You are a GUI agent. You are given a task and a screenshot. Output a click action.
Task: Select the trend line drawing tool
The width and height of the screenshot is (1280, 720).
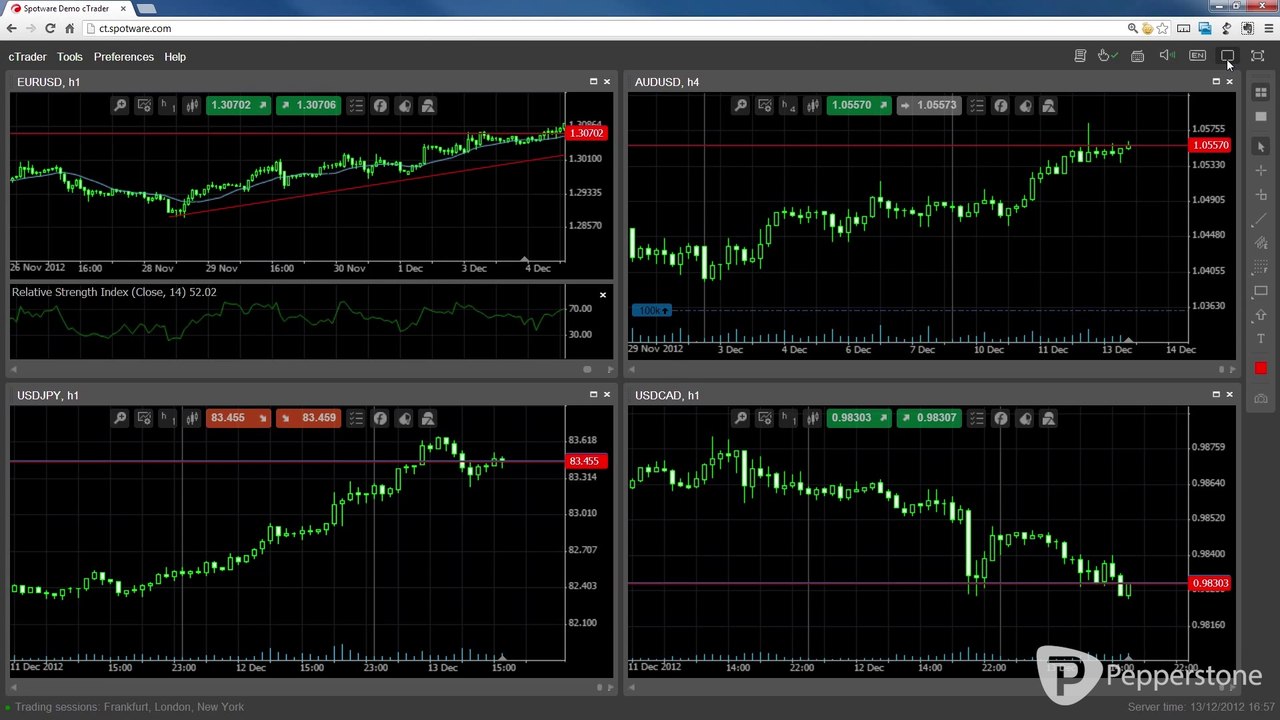(1261, 220)
